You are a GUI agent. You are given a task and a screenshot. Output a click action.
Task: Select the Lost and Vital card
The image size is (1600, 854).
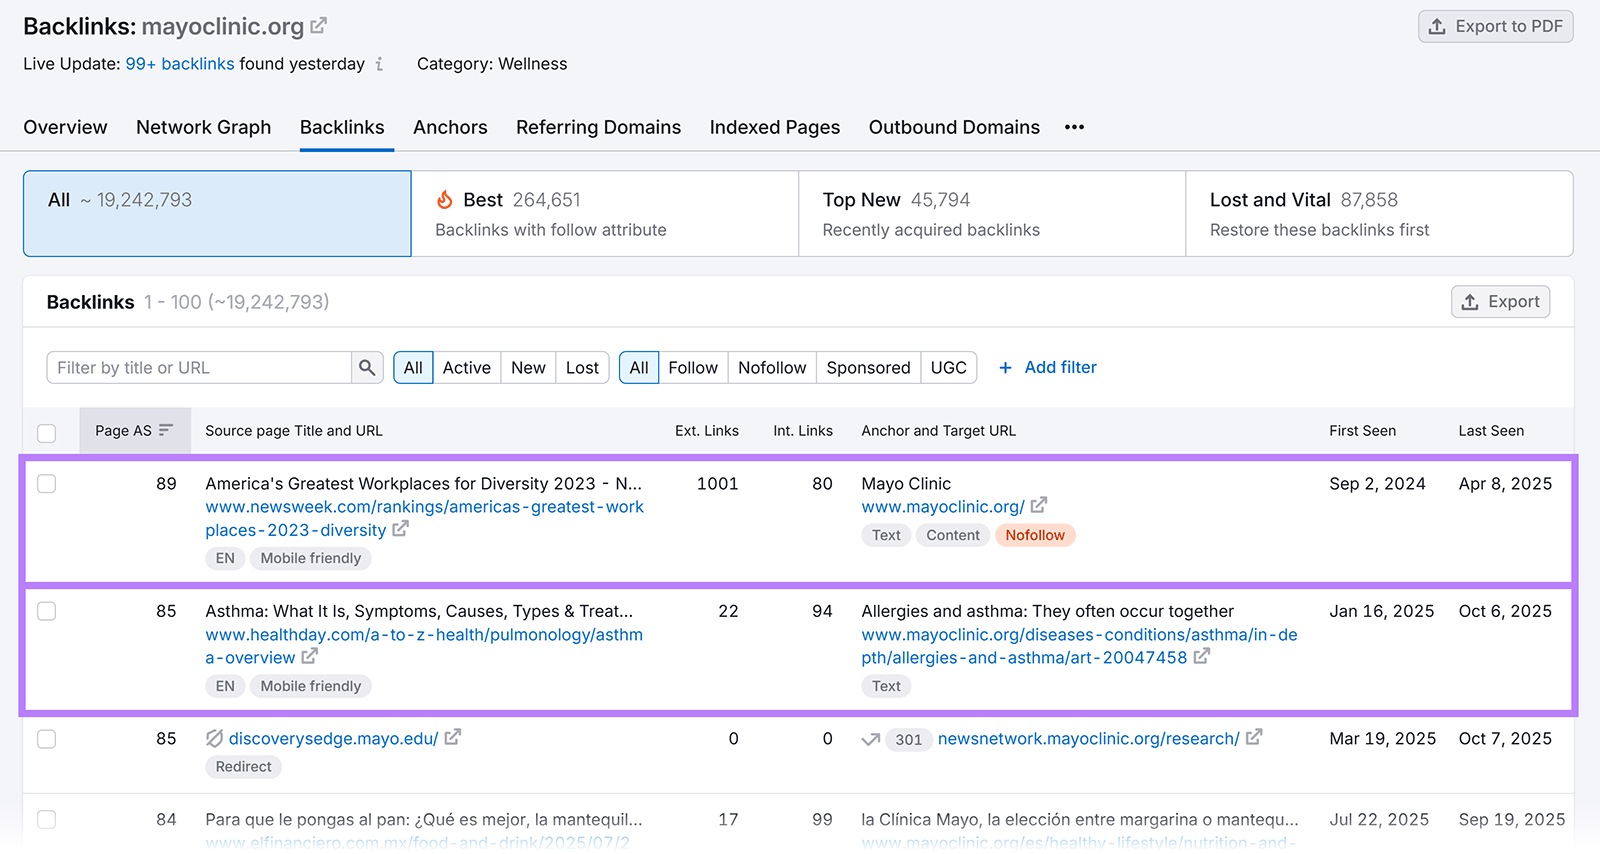[x=1379, y=213]
